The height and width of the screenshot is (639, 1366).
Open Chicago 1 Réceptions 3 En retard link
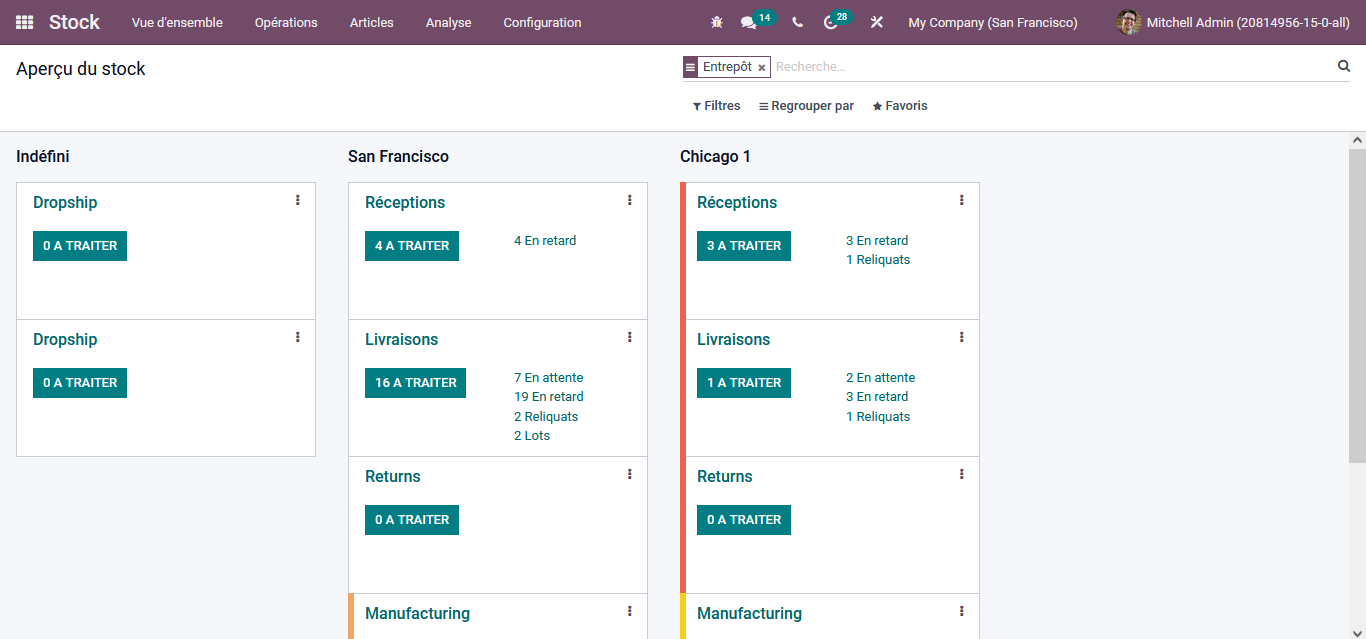click(877, 241)
